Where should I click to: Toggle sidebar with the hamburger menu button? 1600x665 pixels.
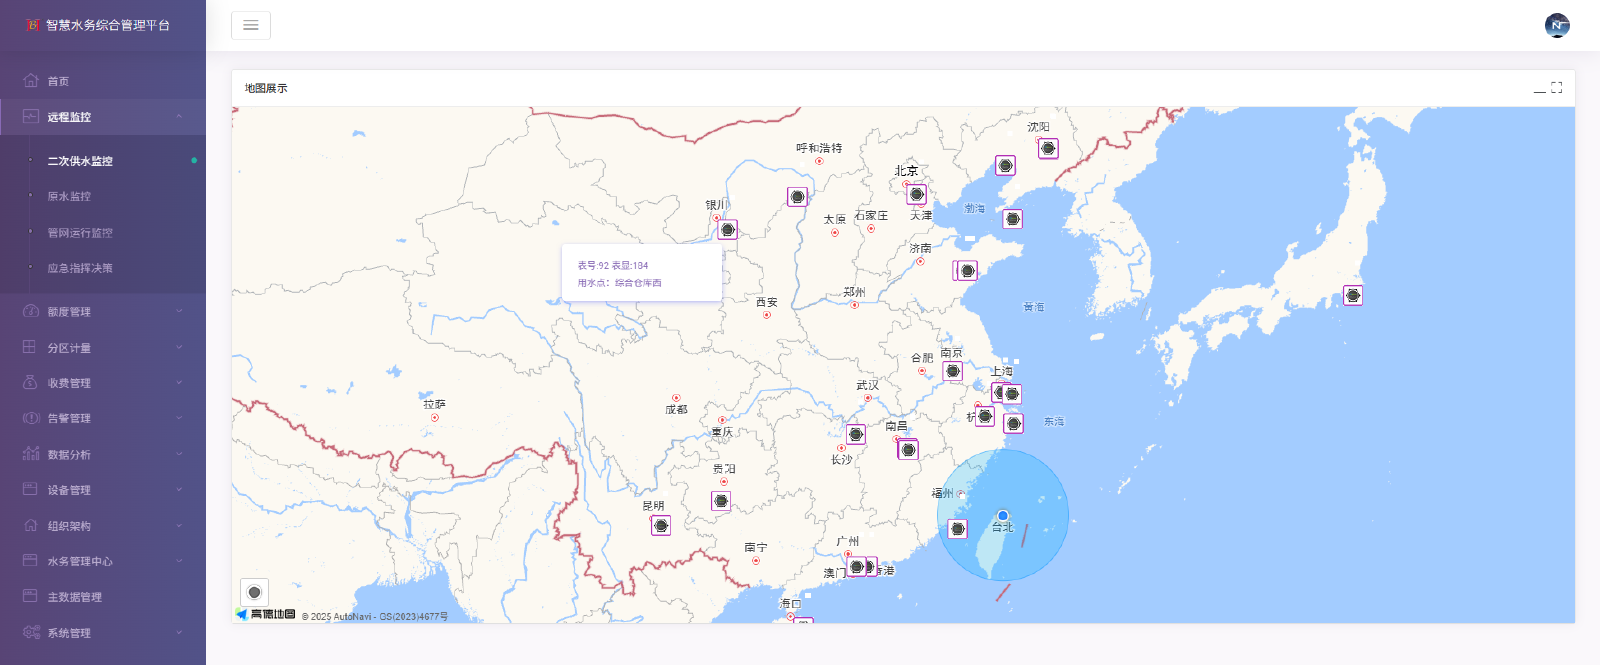(x=251, y=25)
